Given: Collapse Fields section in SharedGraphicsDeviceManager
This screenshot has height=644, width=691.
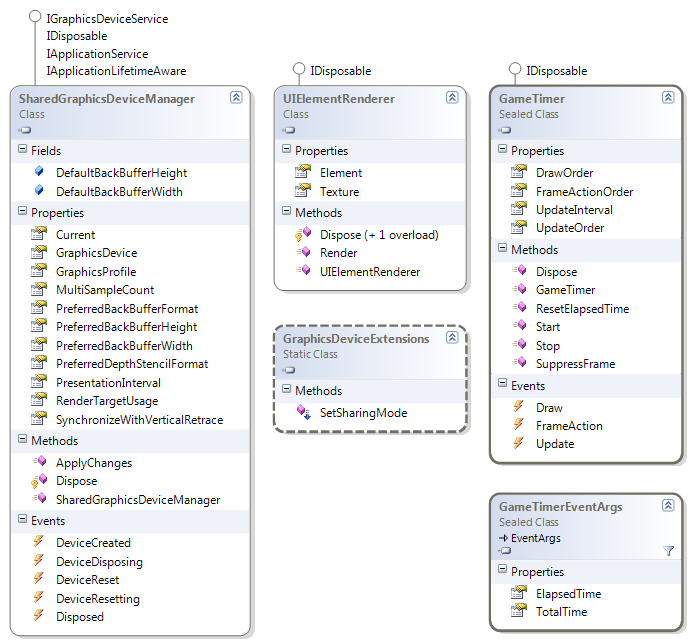Looking at the screenshot, I should tap(22, 149).
